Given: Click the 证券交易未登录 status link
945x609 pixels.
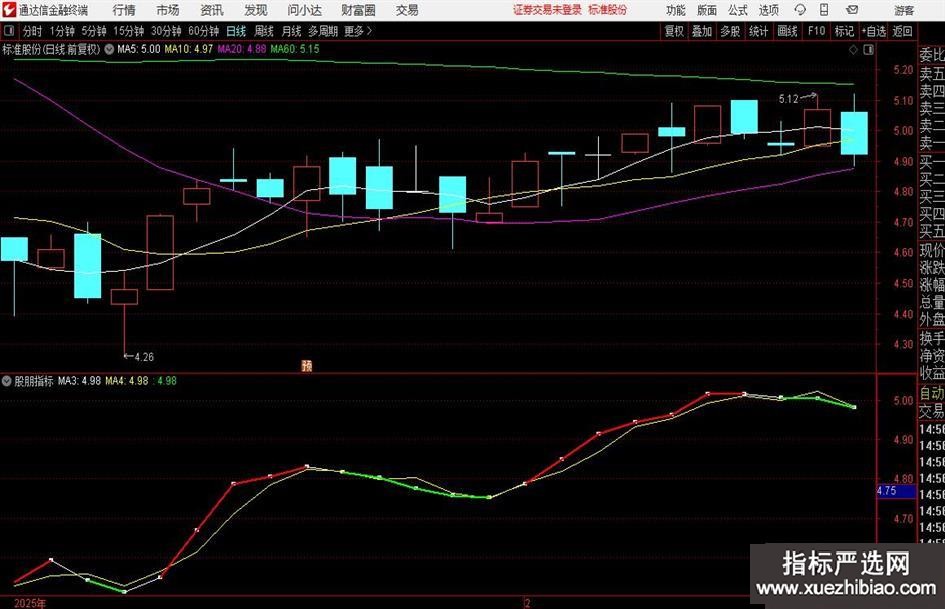Looking at the screenshot, I should (548, 10).
